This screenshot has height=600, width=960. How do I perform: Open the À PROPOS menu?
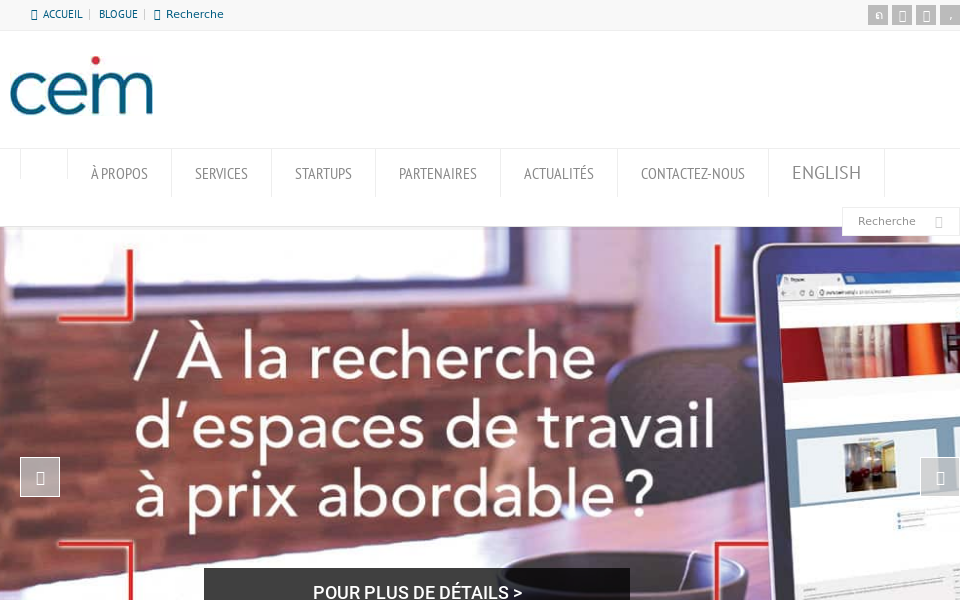point(119,173)
